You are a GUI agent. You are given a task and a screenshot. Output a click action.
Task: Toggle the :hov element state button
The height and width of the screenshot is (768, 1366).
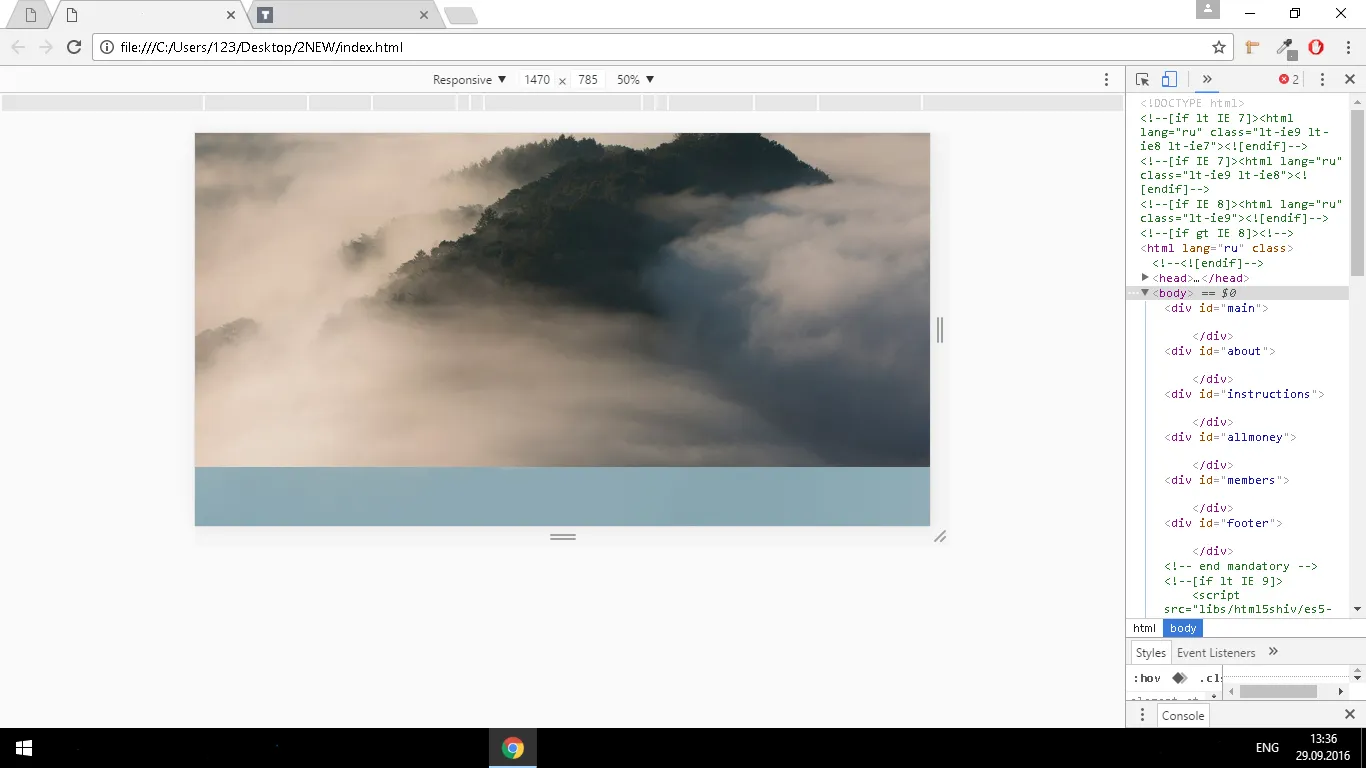1147,678
